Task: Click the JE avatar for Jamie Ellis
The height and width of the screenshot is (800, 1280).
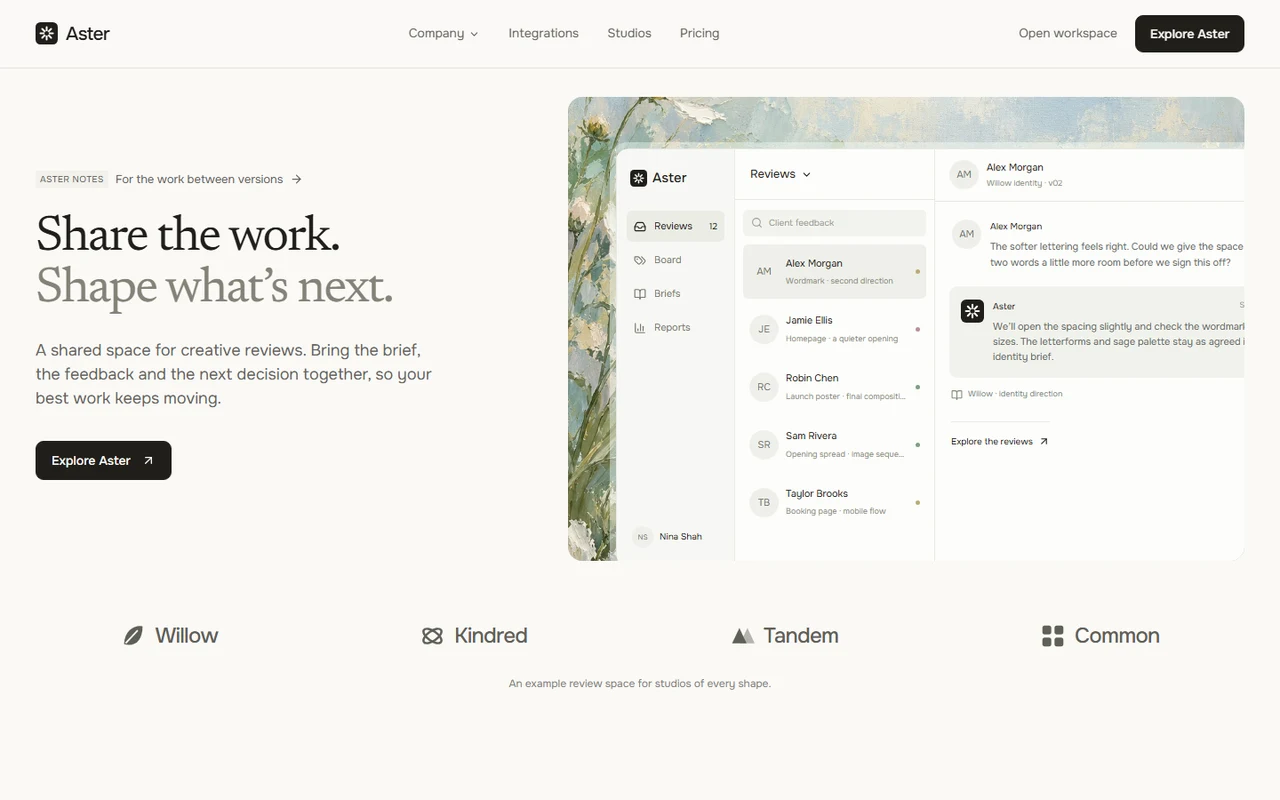Action: pyautogui.click(x=764, y=329)
